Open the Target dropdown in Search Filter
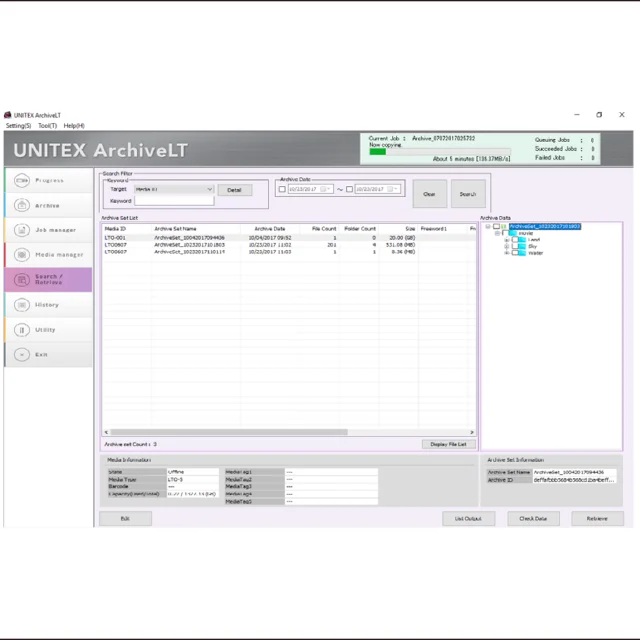This screenshot has width=640, height=640. point(174,189)
